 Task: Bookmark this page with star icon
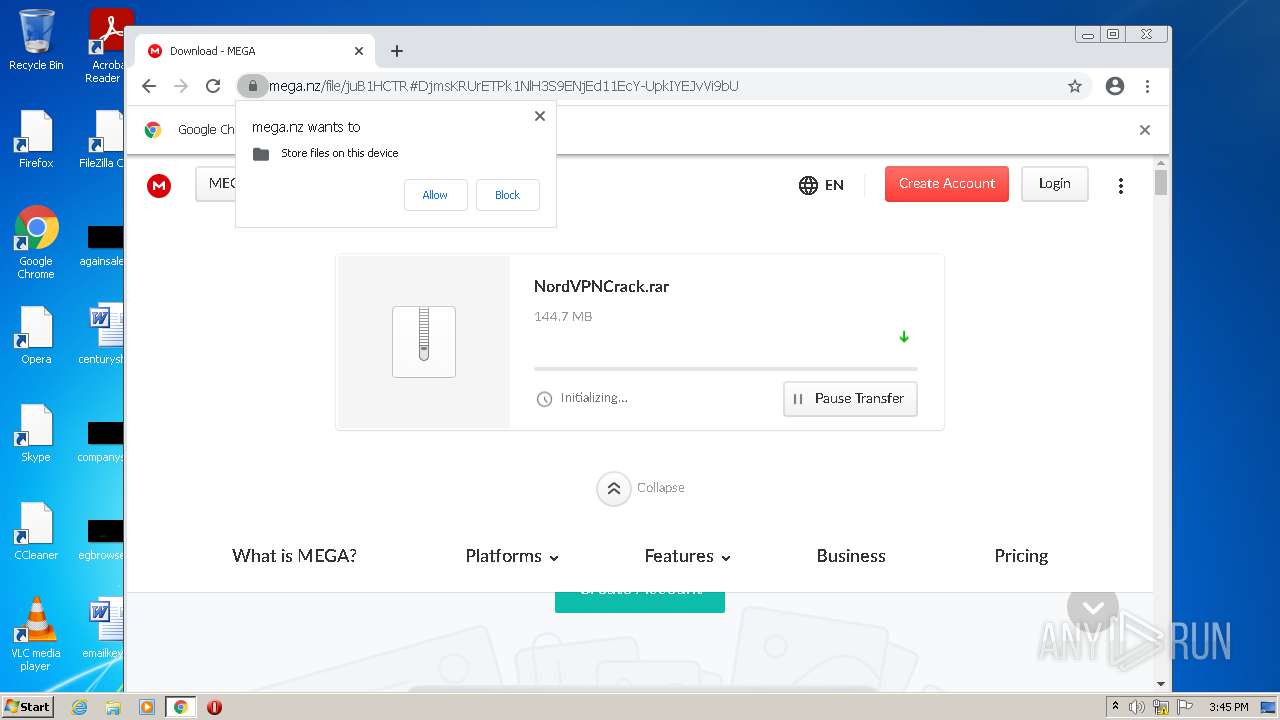(x=1075, y=86)
